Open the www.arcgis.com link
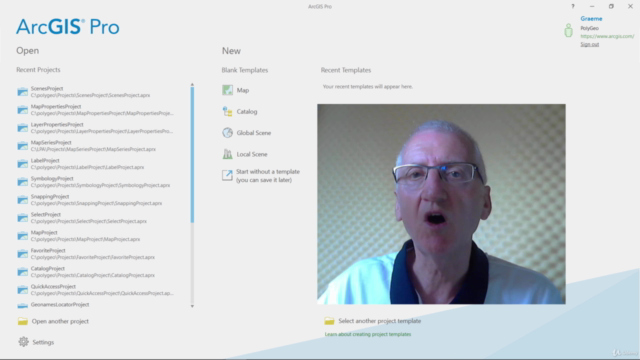The width and height of the screenshot is (640, 360). (x=607, y=36)
